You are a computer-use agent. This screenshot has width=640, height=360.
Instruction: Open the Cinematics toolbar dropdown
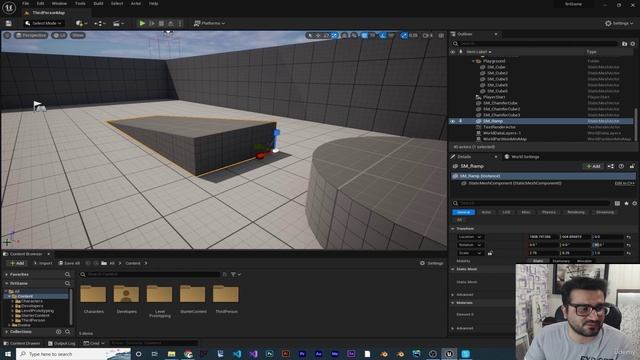(118, 23)
